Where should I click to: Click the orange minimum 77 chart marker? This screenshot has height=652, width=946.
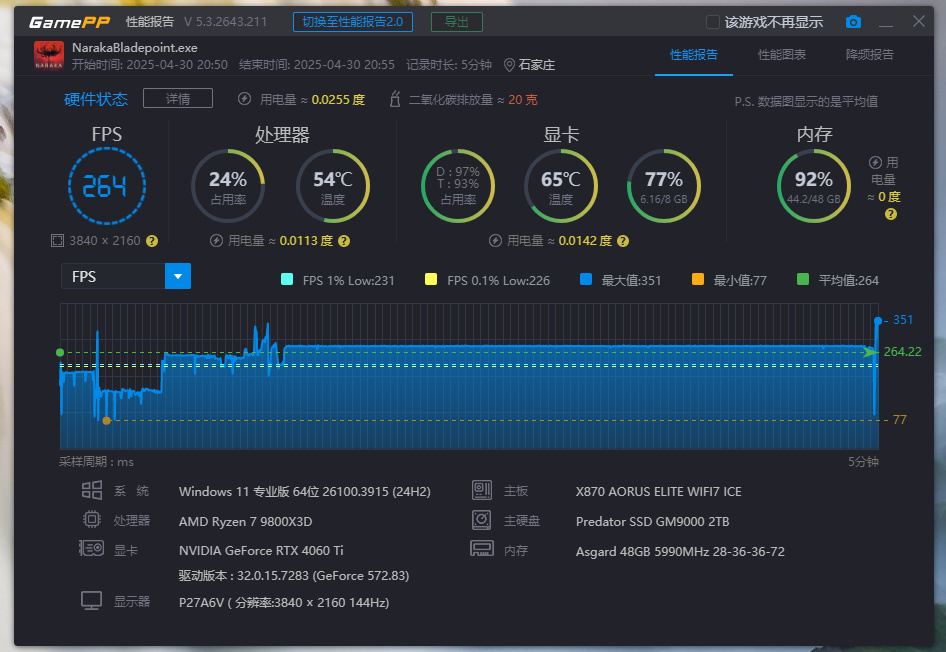tap(107, 420)
